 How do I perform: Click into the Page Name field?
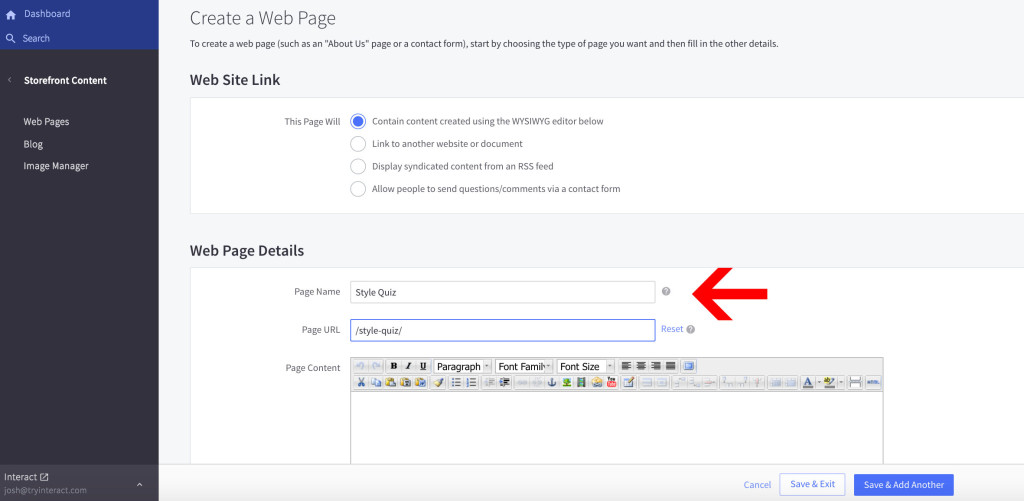click(502, 292)
